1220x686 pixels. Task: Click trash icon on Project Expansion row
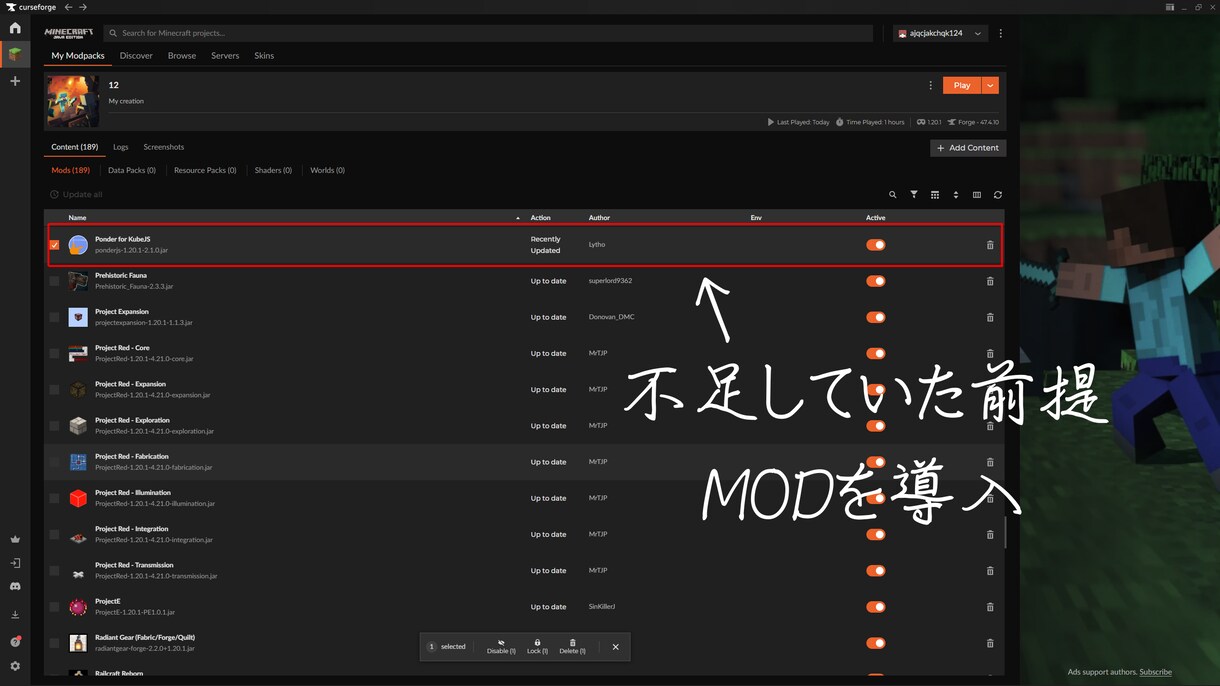(x=990, y=317)
